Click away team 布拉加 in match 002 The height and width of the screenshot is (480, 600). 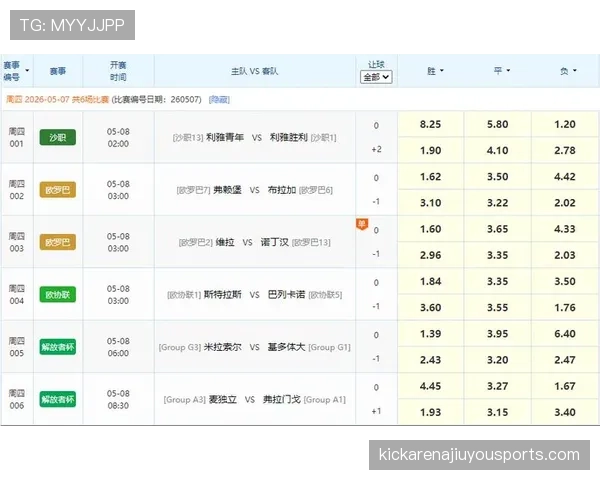coord(282,190)
